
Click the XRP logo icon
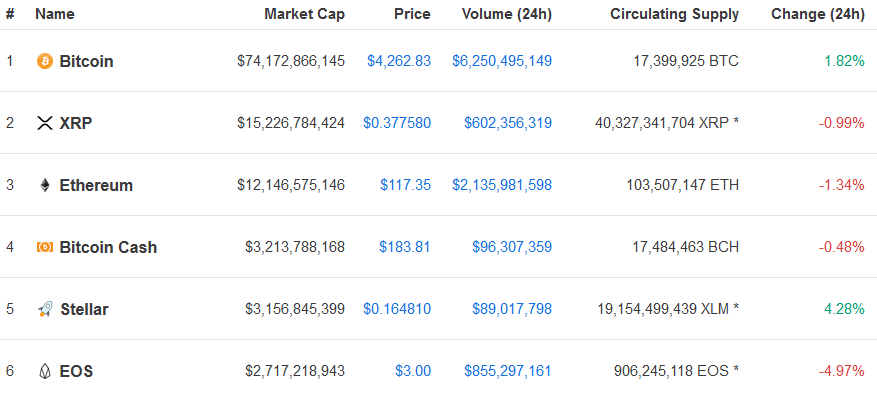pos(45,123)
